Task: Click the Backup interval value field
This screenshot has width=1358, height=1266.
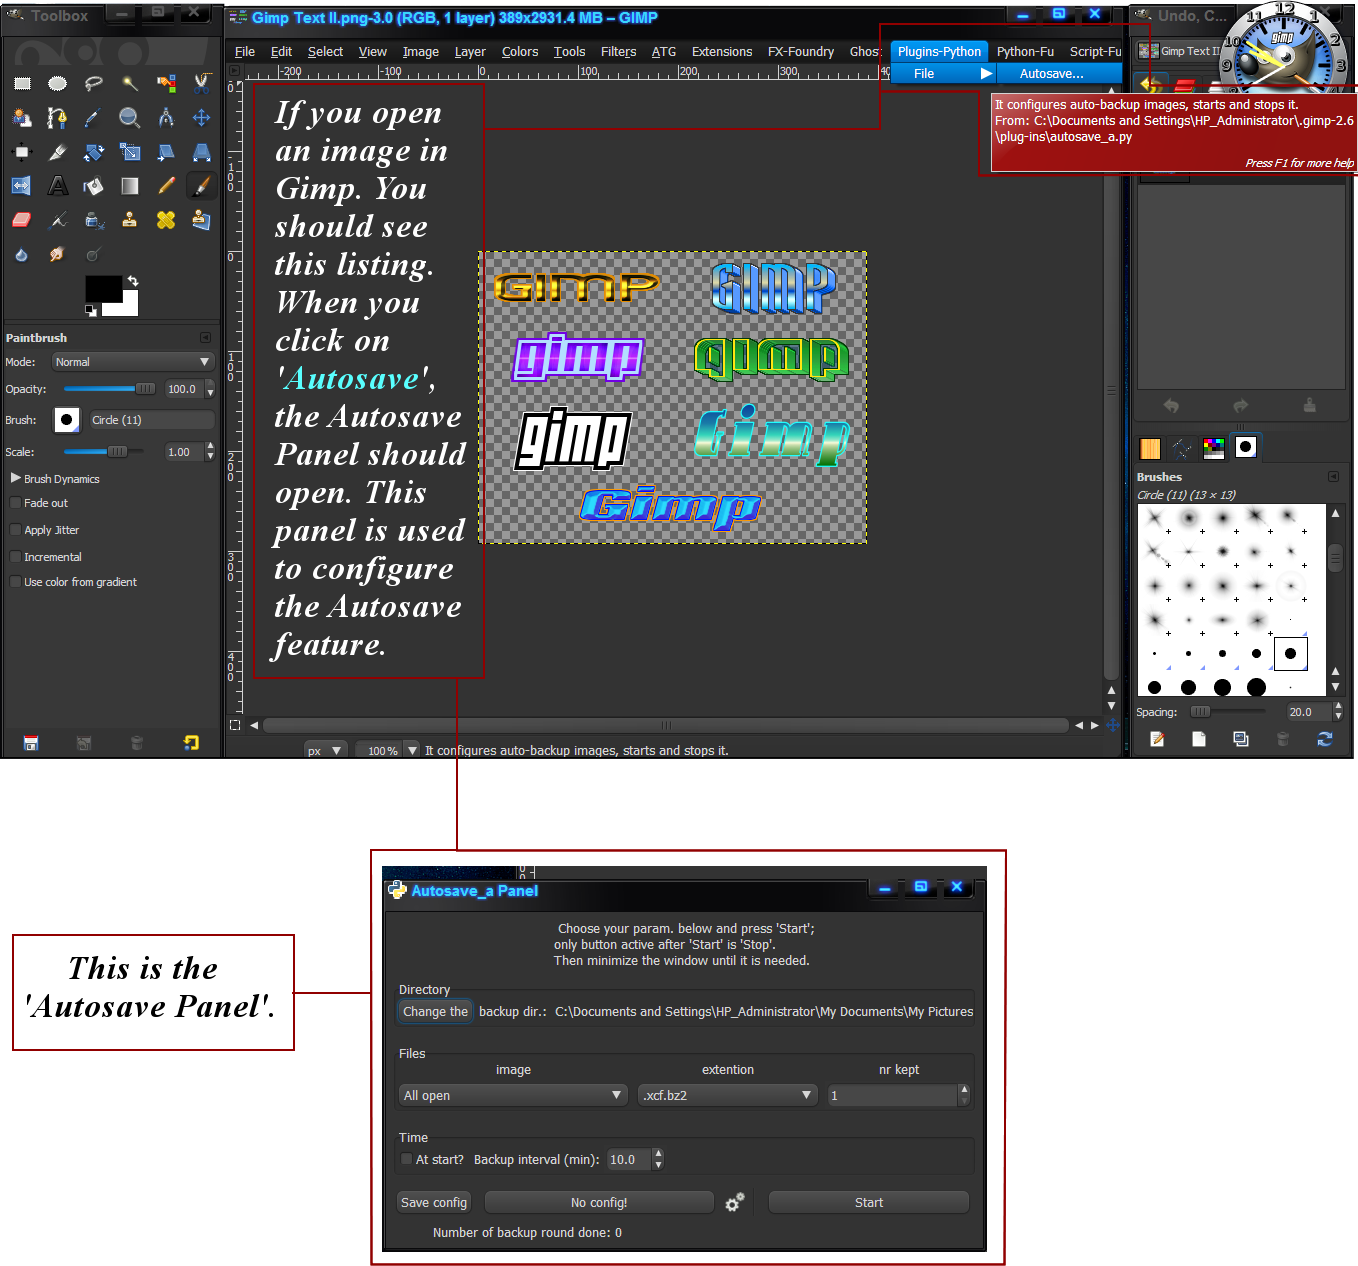Action: pyautogui.click(x=629, y=1160)
